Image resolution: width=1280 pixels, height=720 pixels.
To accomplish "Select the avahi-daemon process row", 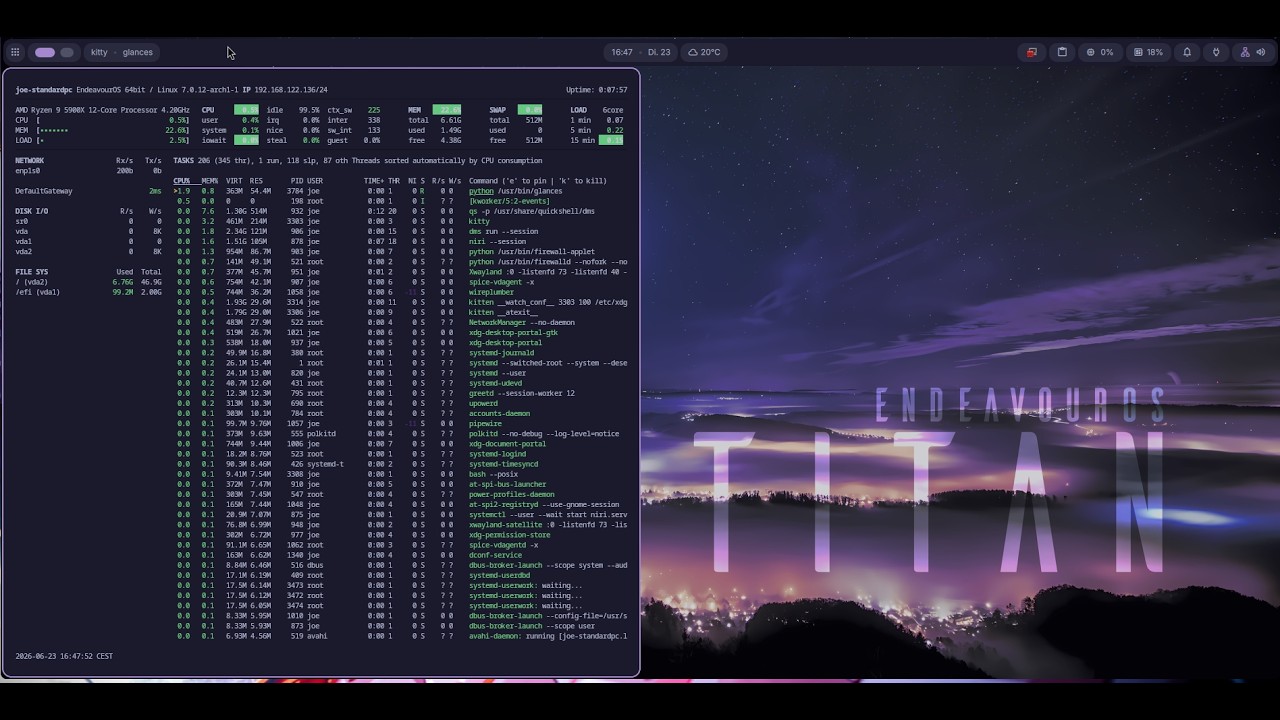I will point(400,636).
